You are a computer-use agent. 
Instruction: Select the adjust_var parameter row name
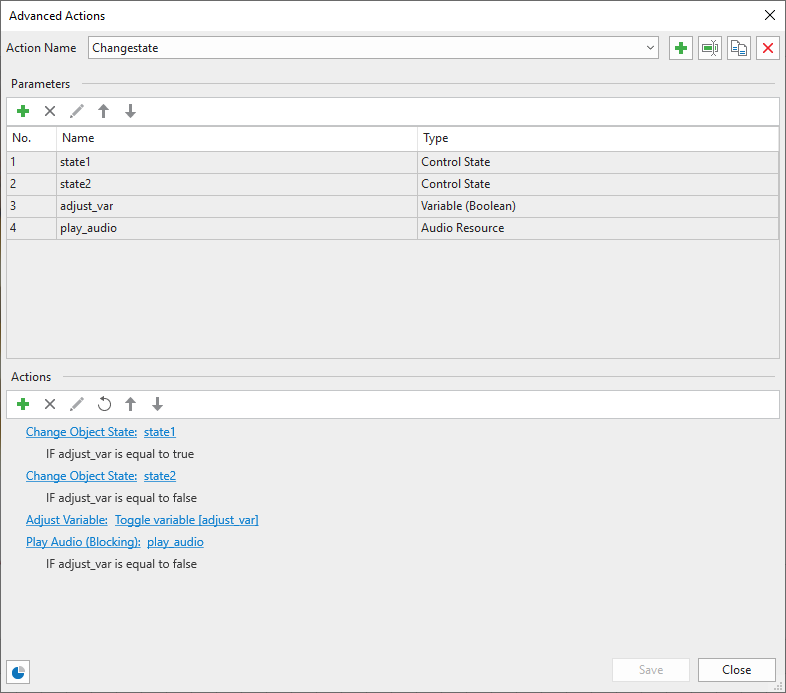[237, 207]
